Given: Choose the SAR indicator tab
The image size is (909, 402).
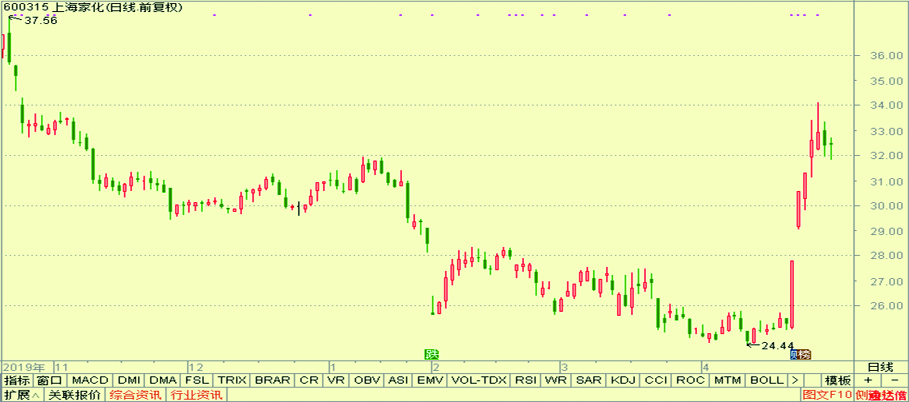Looking at the screenshot, I should pyautogui.click(x=590, y=381).
